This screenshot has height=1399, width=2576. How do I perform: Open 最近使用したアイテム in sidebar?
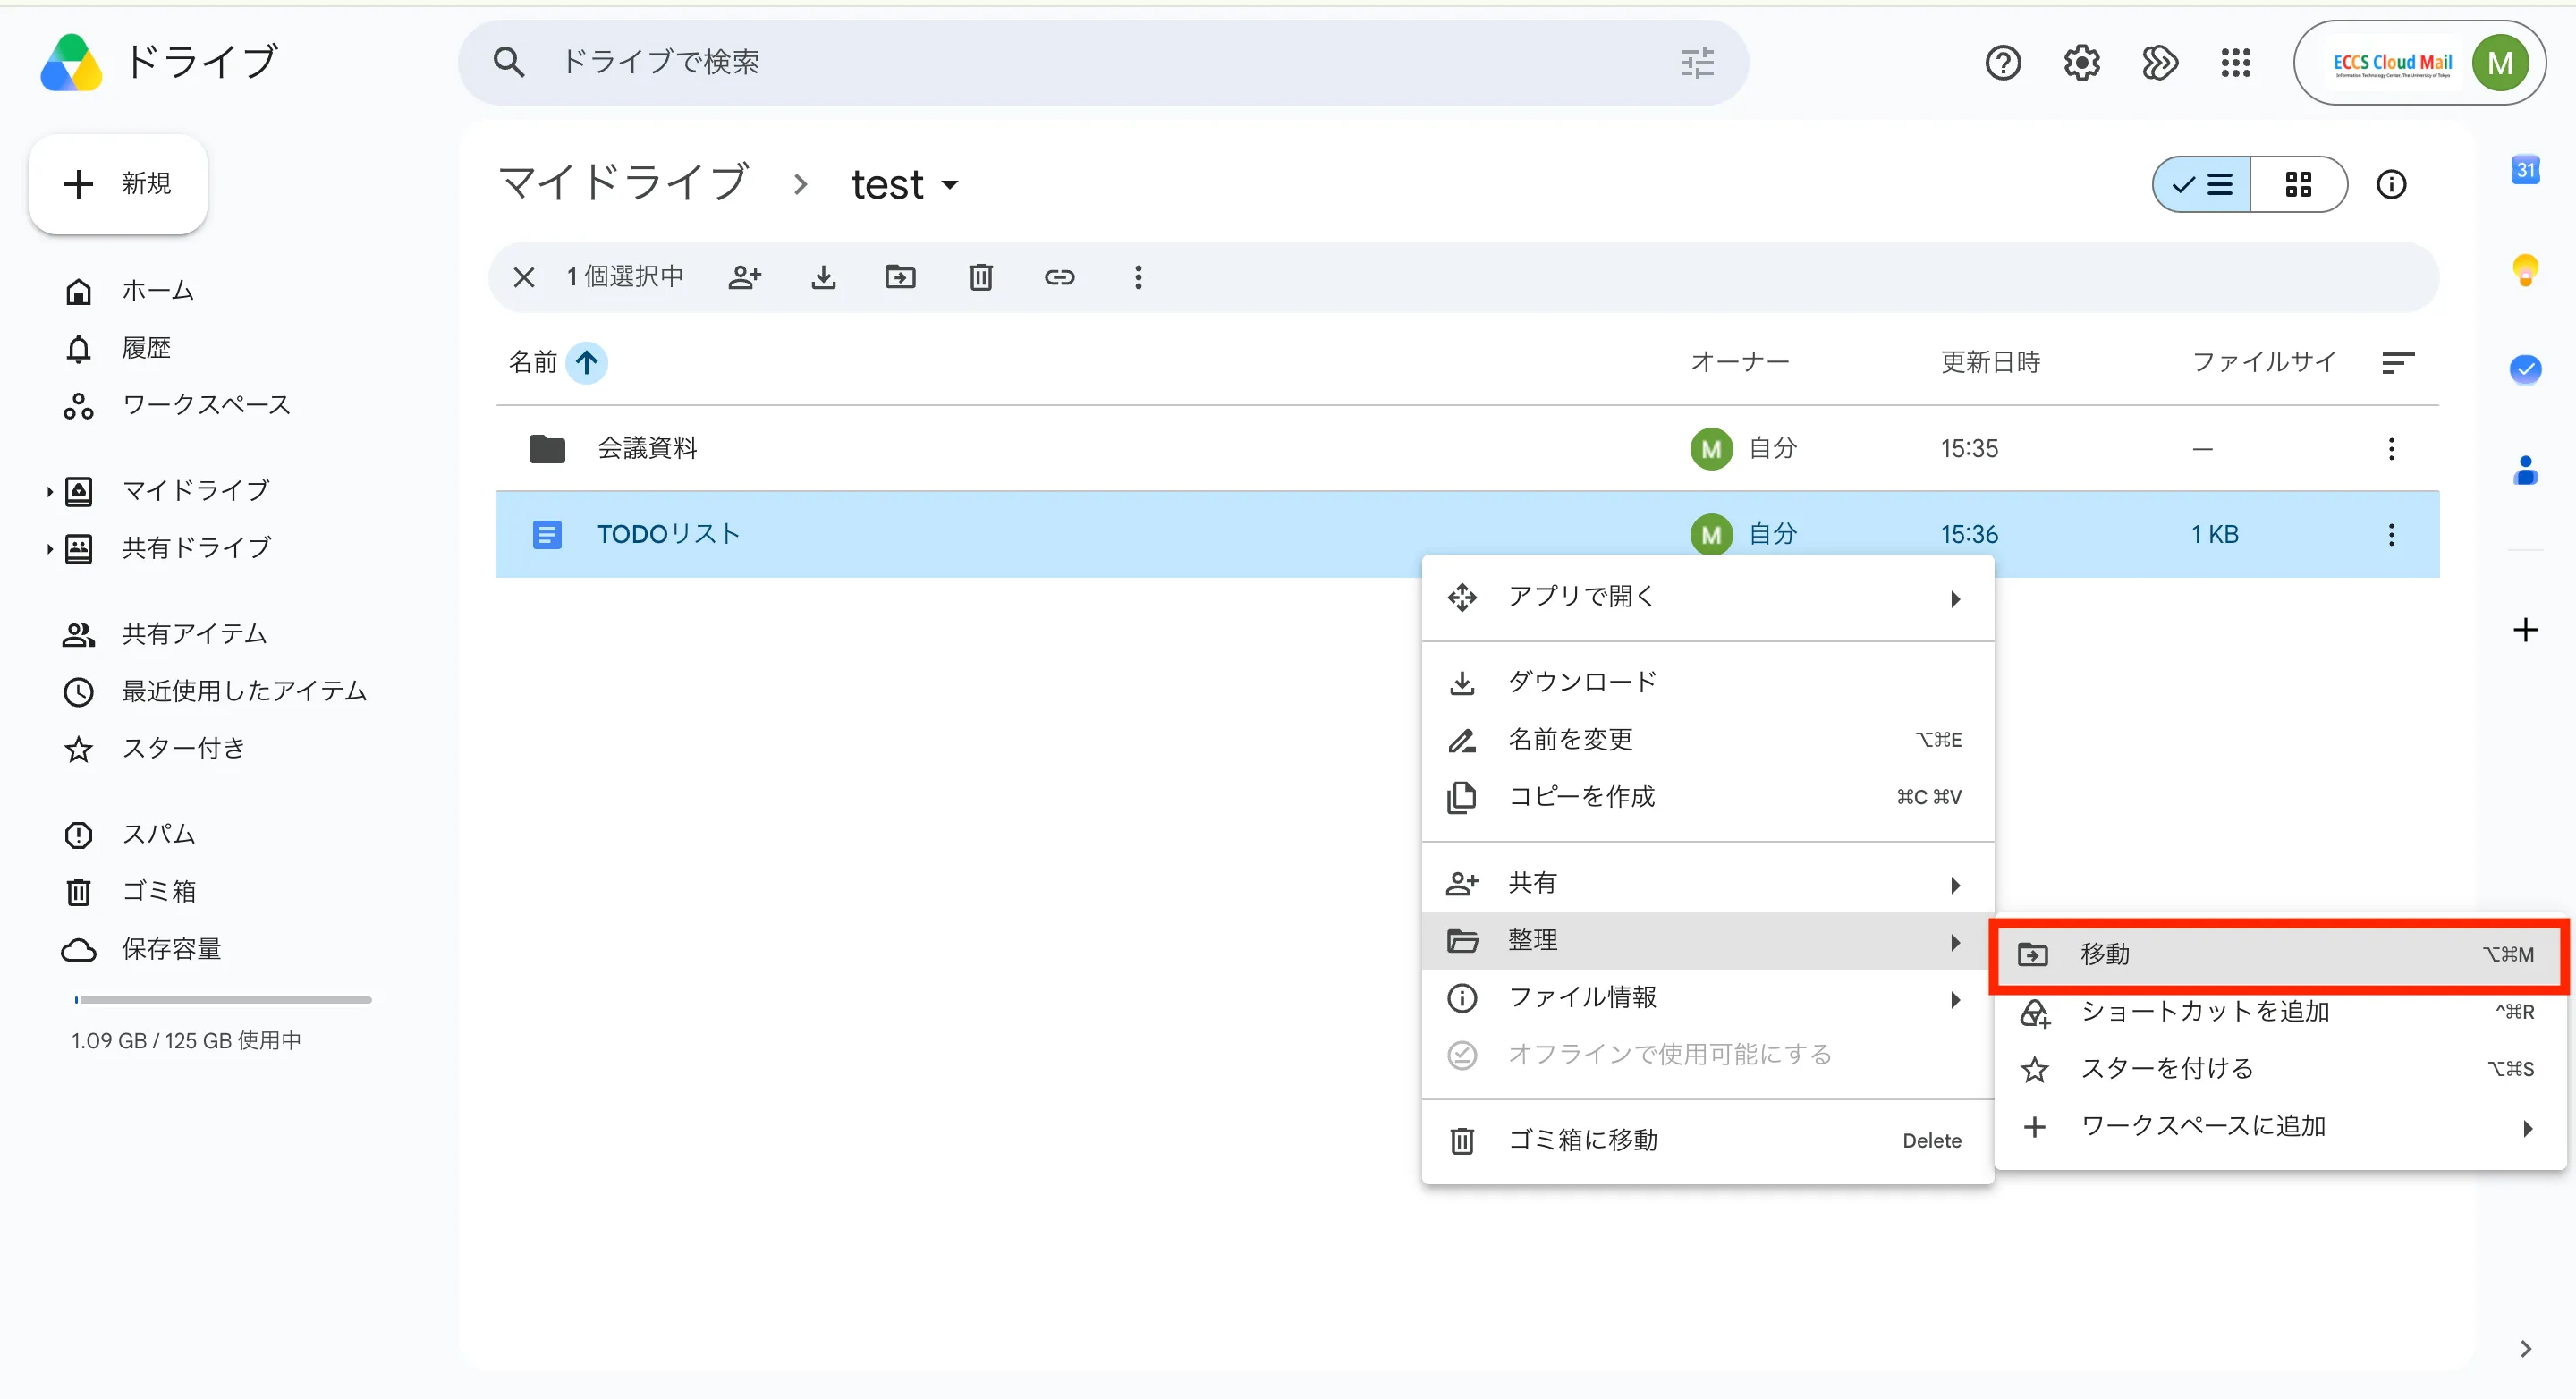coord(216,691)
